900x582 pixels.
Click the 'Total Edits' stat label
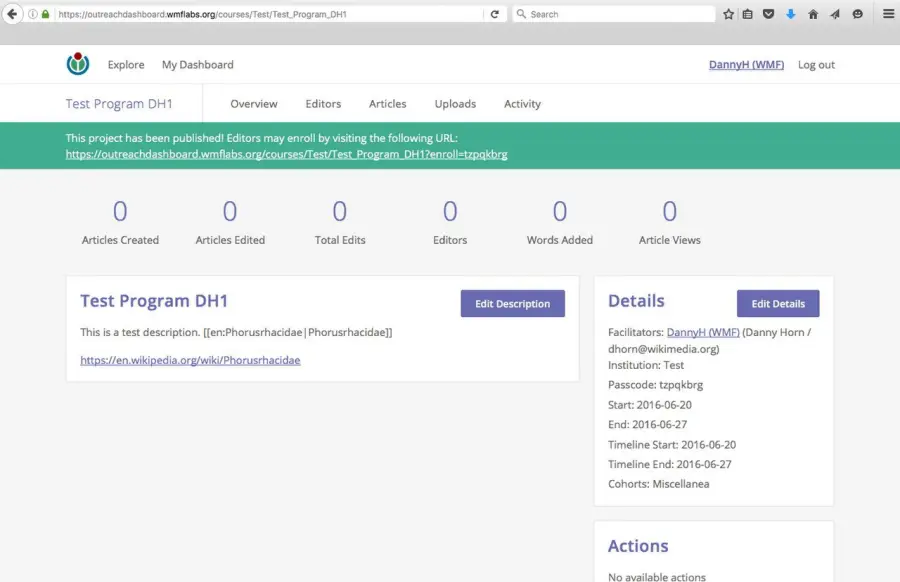pos(340,240)
